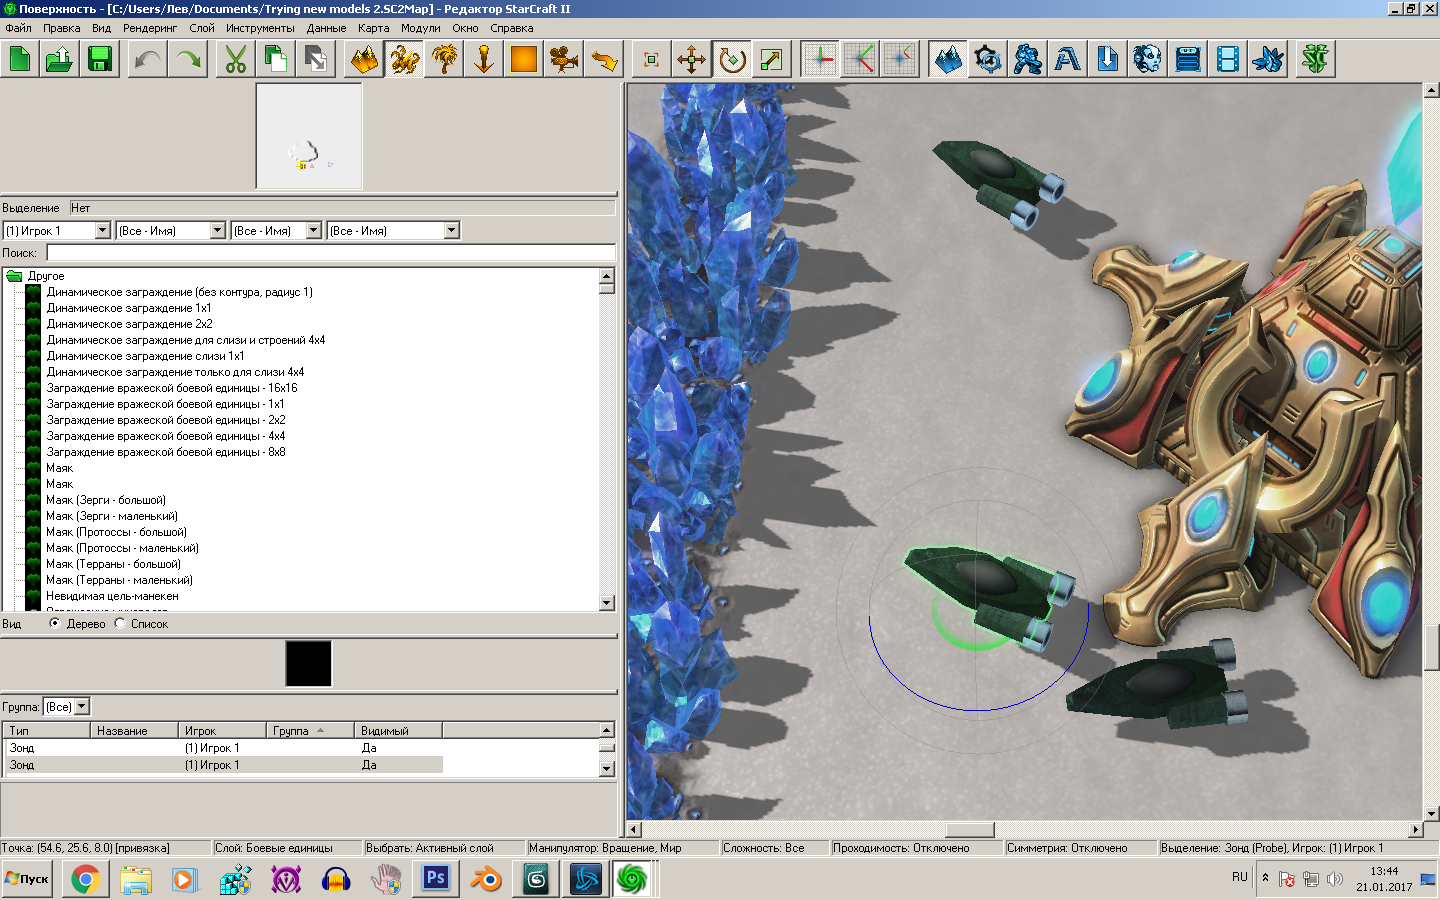Open the Trigger editor gear icon
The image size is (1440, 900).
[x=988, y=60]
